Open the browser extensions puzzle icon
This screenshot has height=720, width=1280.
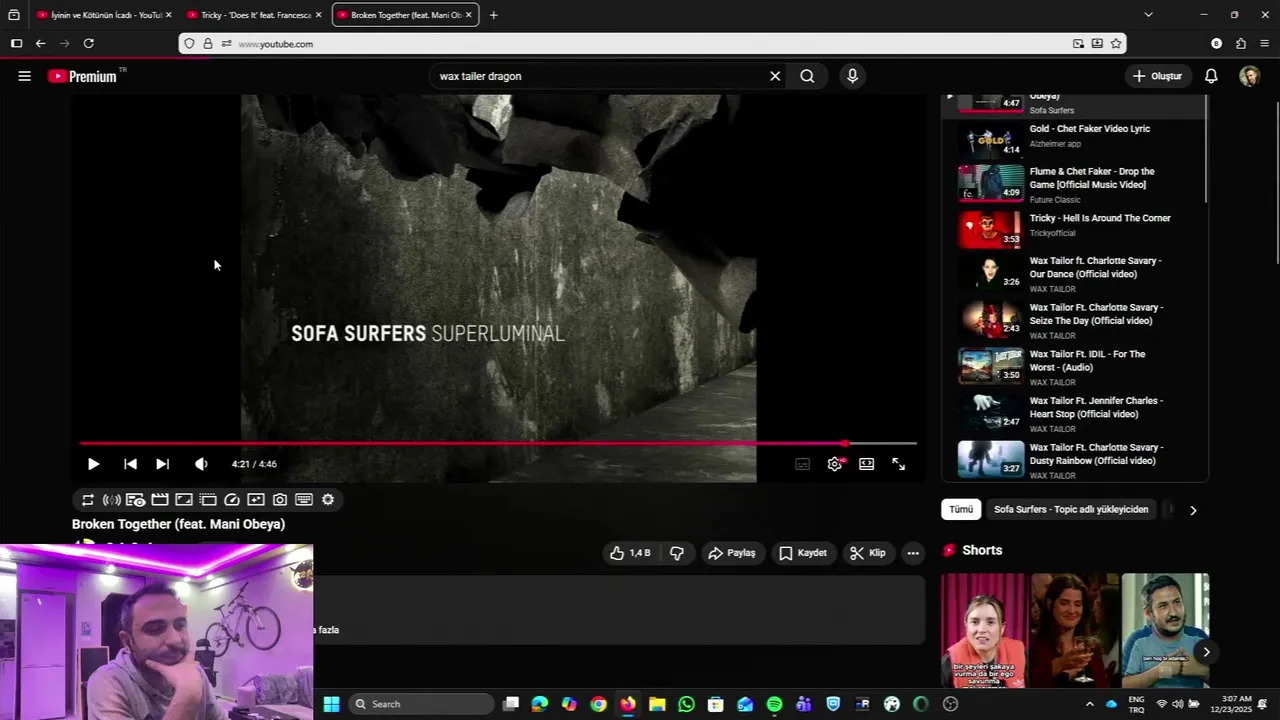(1241, 44)
